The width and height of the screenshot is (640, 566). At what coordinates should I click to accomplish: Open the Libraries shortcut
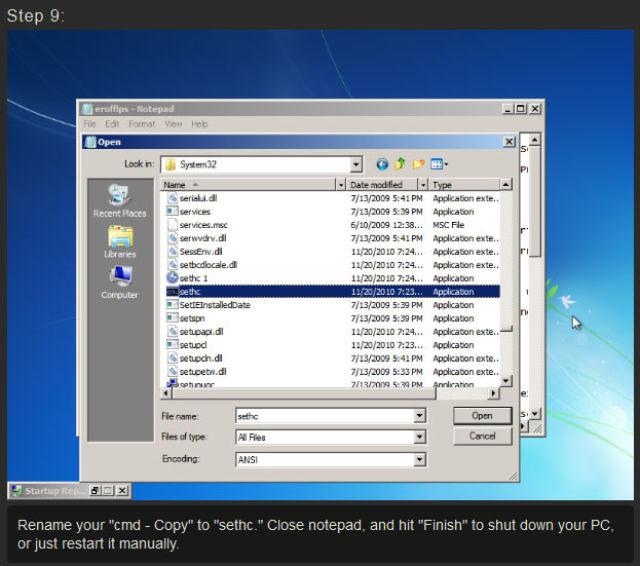pyautogui.click(x=120, y=241)
